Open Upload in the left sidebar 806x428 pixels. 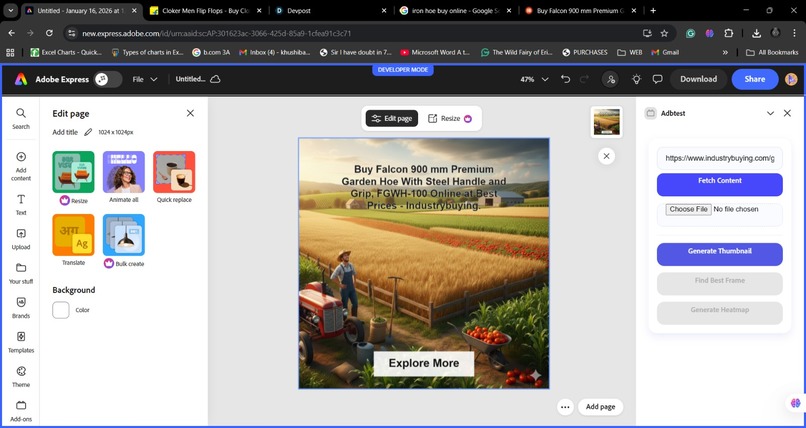(x=21, y=239)
